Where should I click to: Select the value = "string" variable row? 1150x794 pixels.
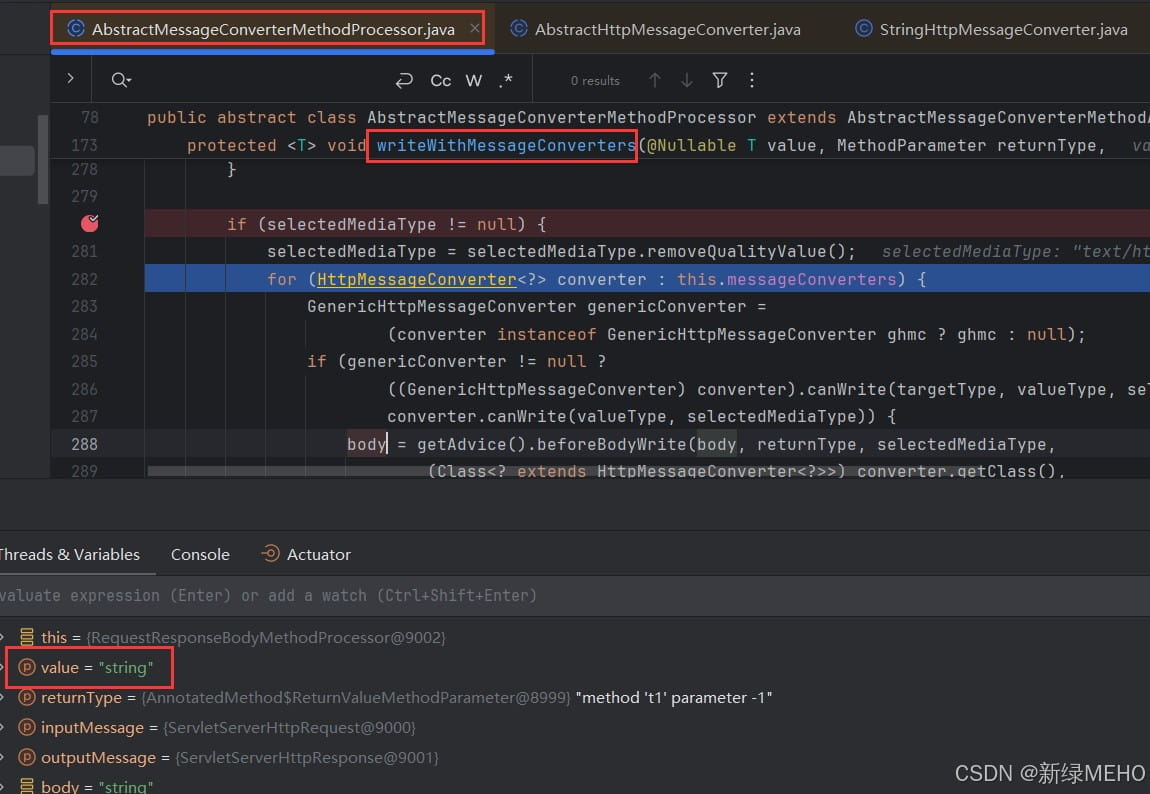[x=575, y=667]
